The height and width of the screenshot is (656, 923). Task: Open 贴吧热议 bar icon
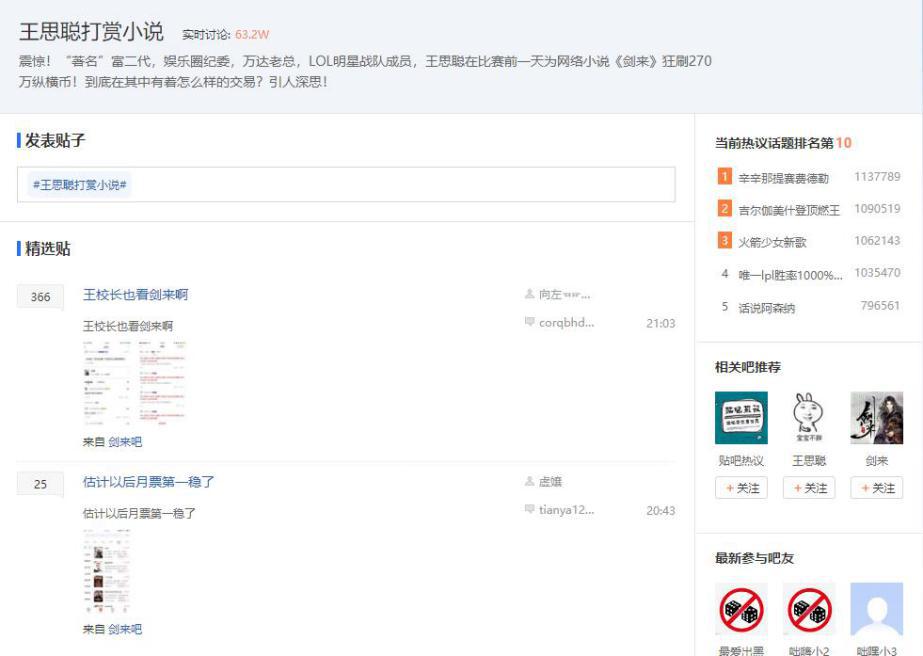[741, 418]
